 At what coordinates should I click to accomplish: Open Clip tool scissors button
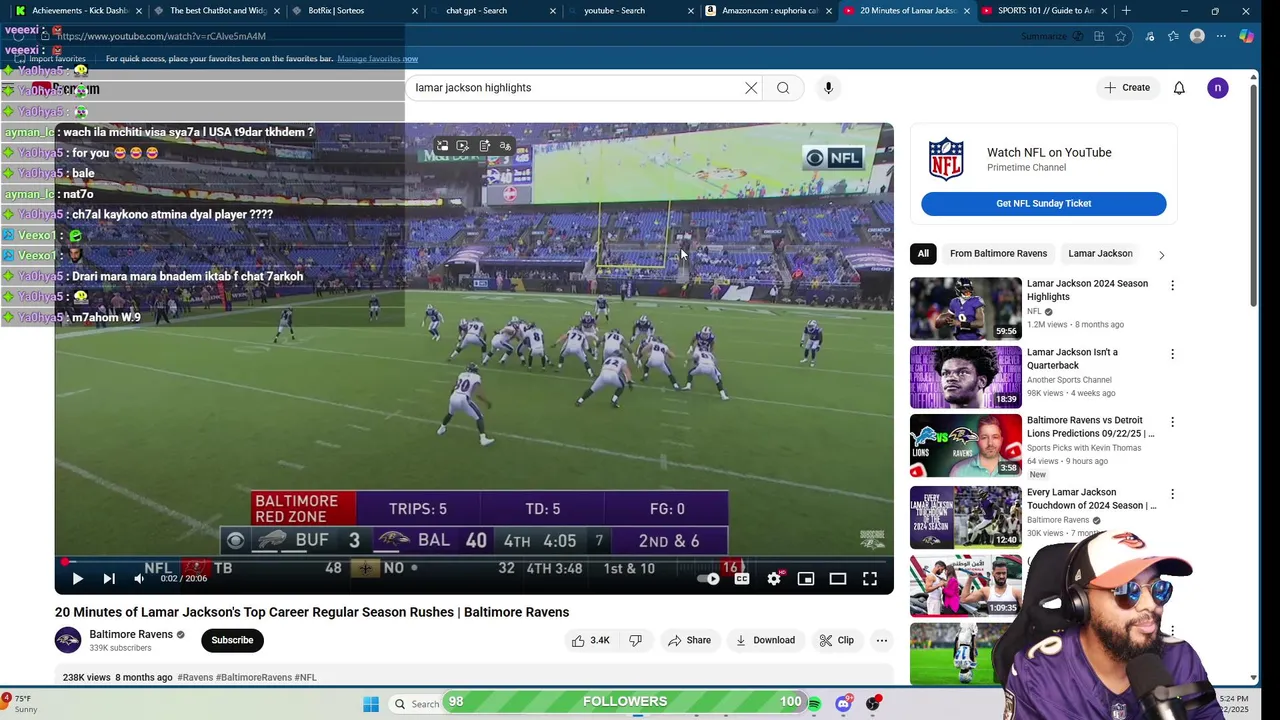click(836, 640)
